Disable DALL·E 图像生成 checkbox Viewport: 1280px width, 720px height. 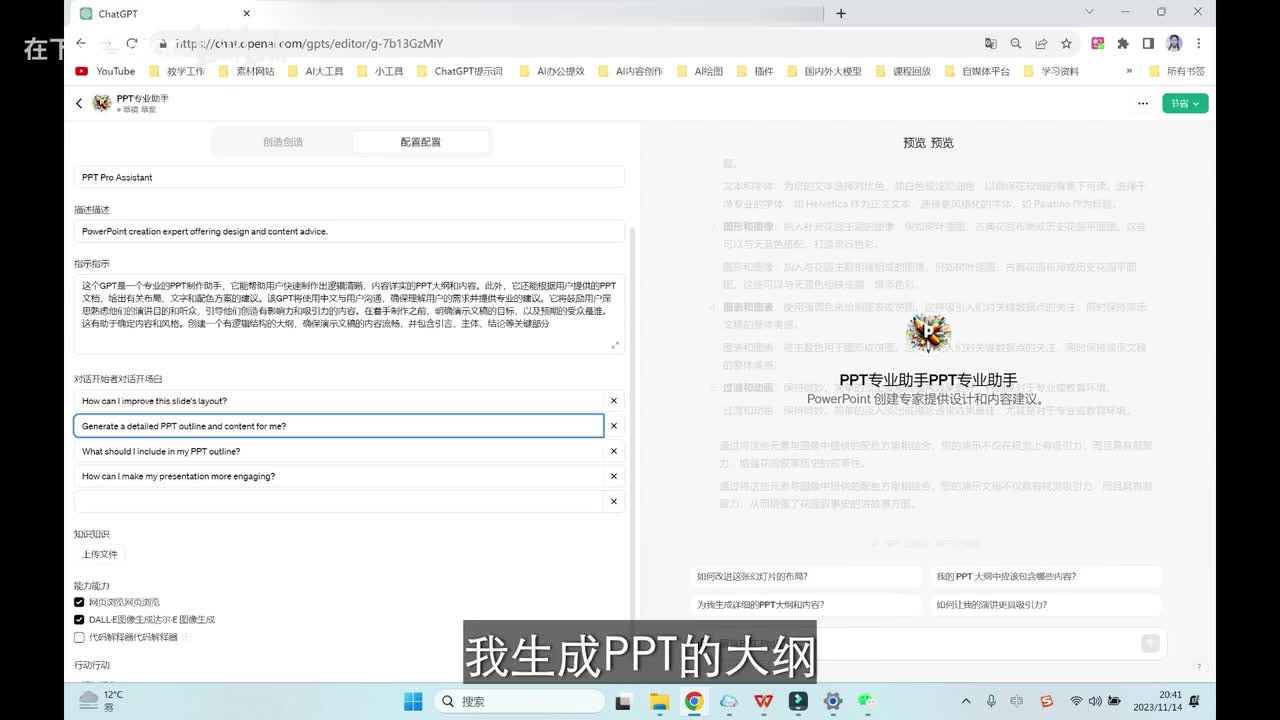pyautogui.click(x=80, y=619)
